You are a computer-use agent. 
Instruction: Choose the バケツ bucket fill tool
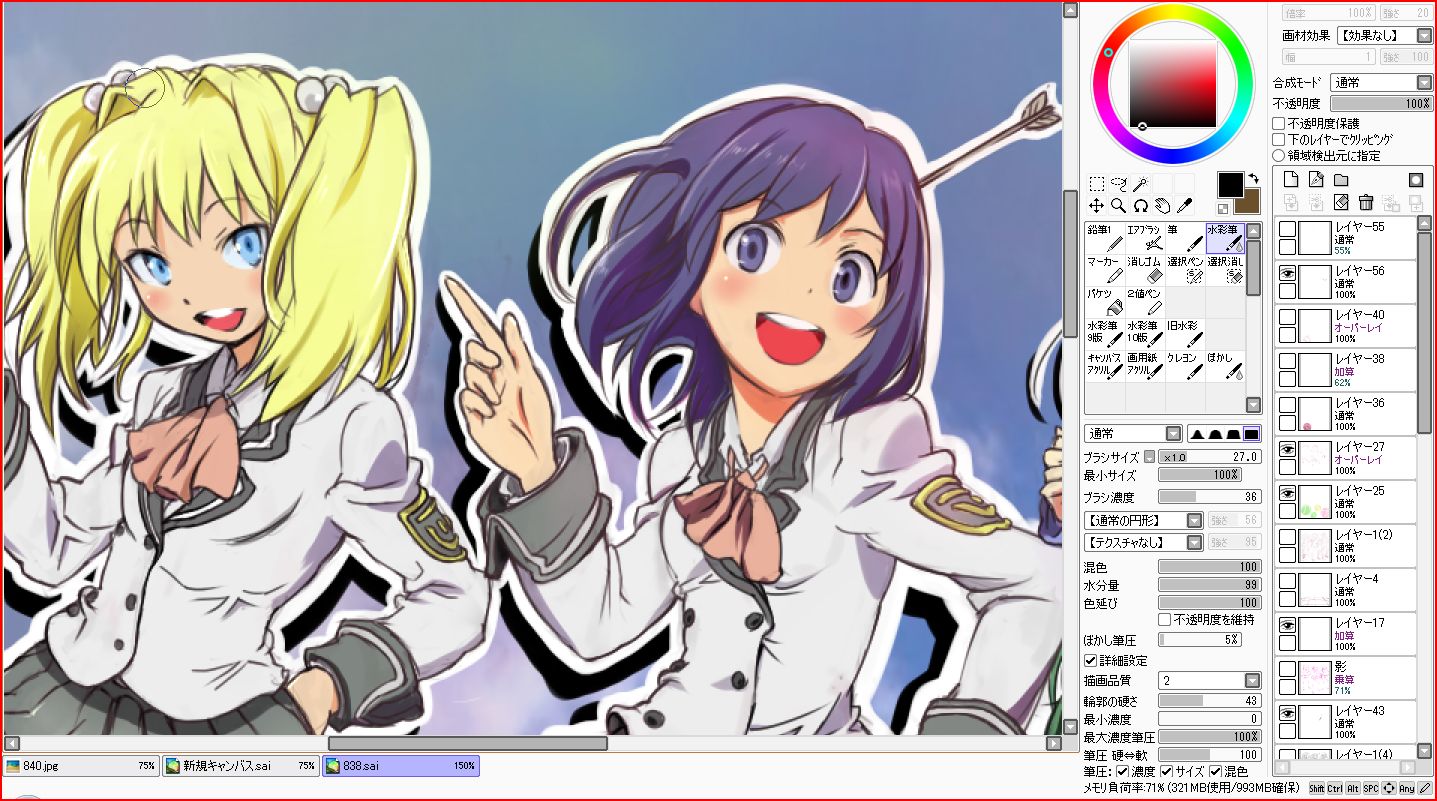click(1105, 302)
